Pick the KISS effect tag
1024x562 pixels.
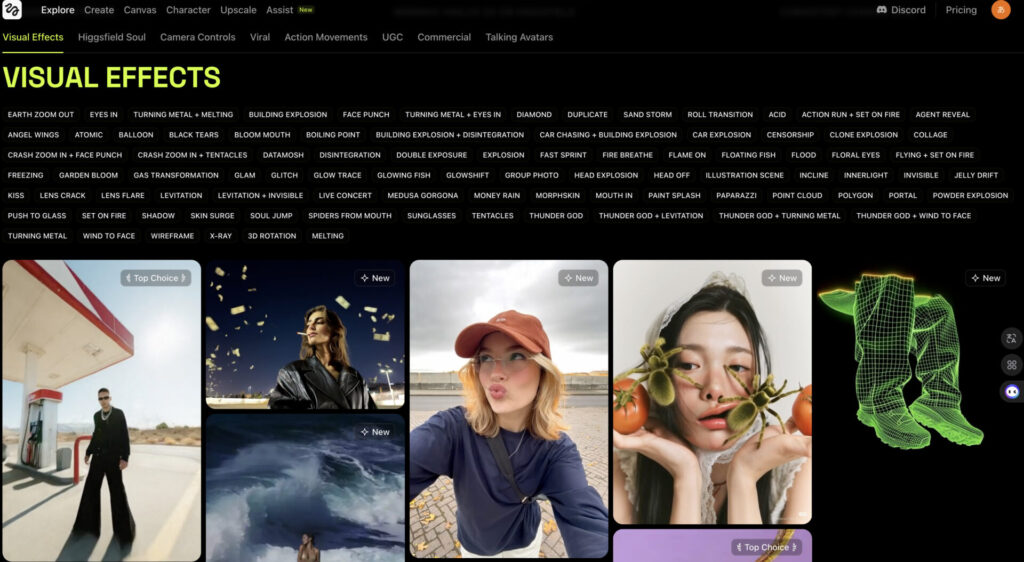[x=16, y=195]
